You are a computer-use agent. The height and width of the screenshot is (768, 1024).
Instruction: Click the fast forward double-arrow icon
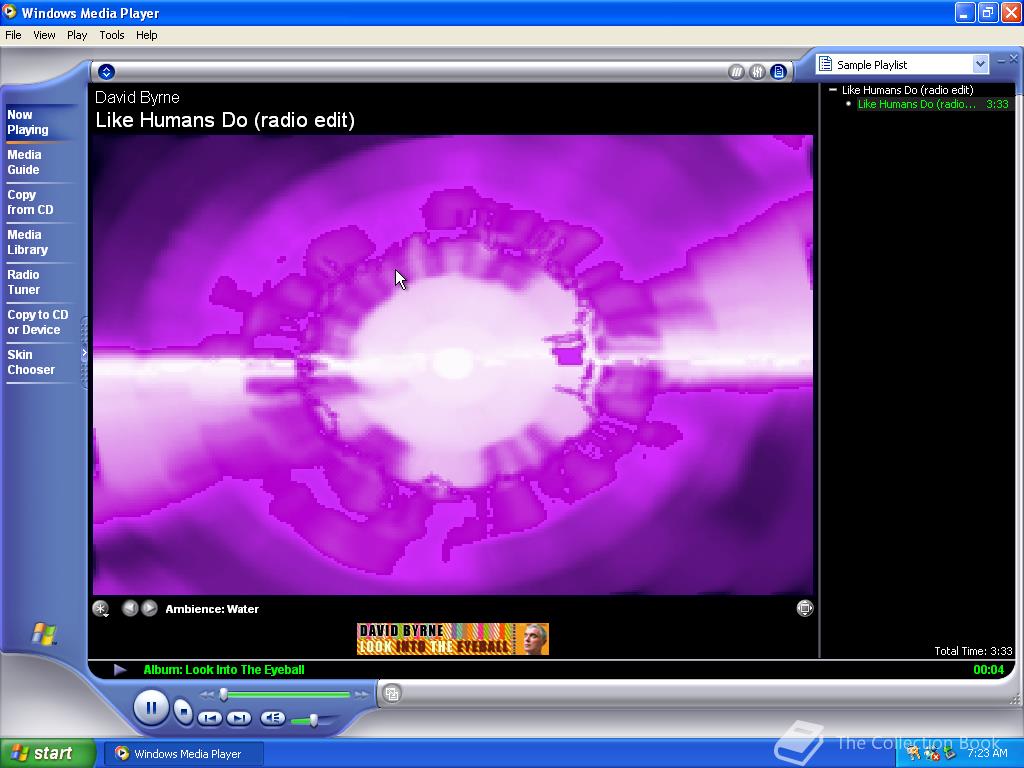click(360, 695)
